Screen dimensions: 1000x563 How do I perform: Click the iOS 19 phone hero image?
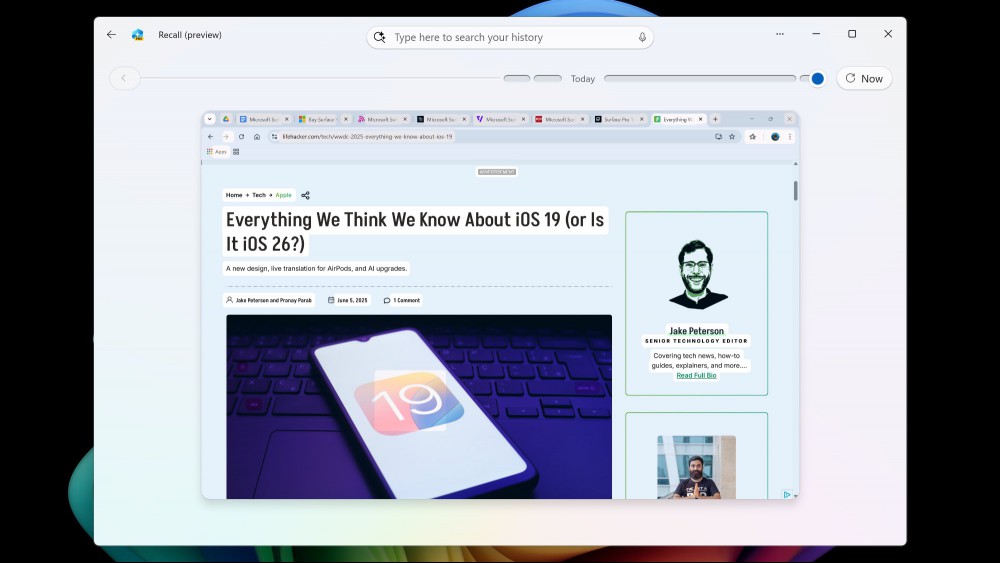pyautogui.click(x=419, y=406)
